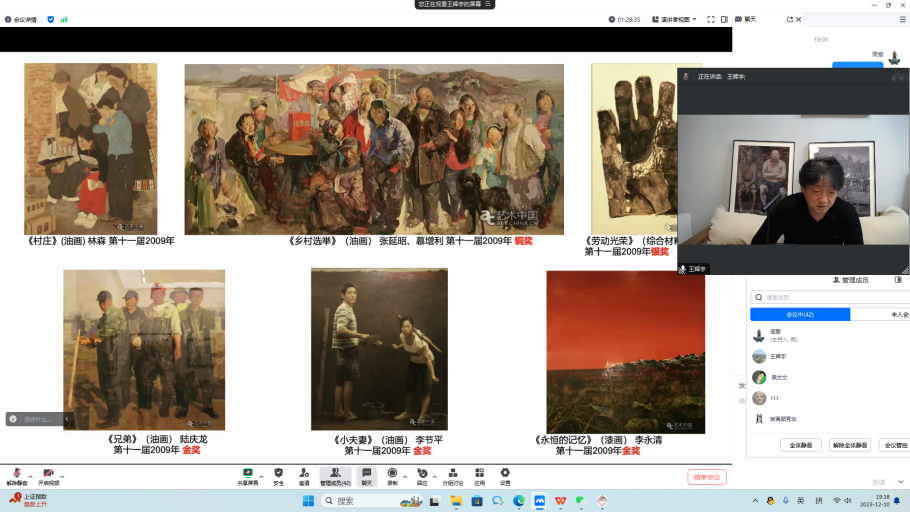The height and width of the screenshot is (512, 910).
Task: Switch to the 会议中(42) tab
Action: tap(800, 314)
